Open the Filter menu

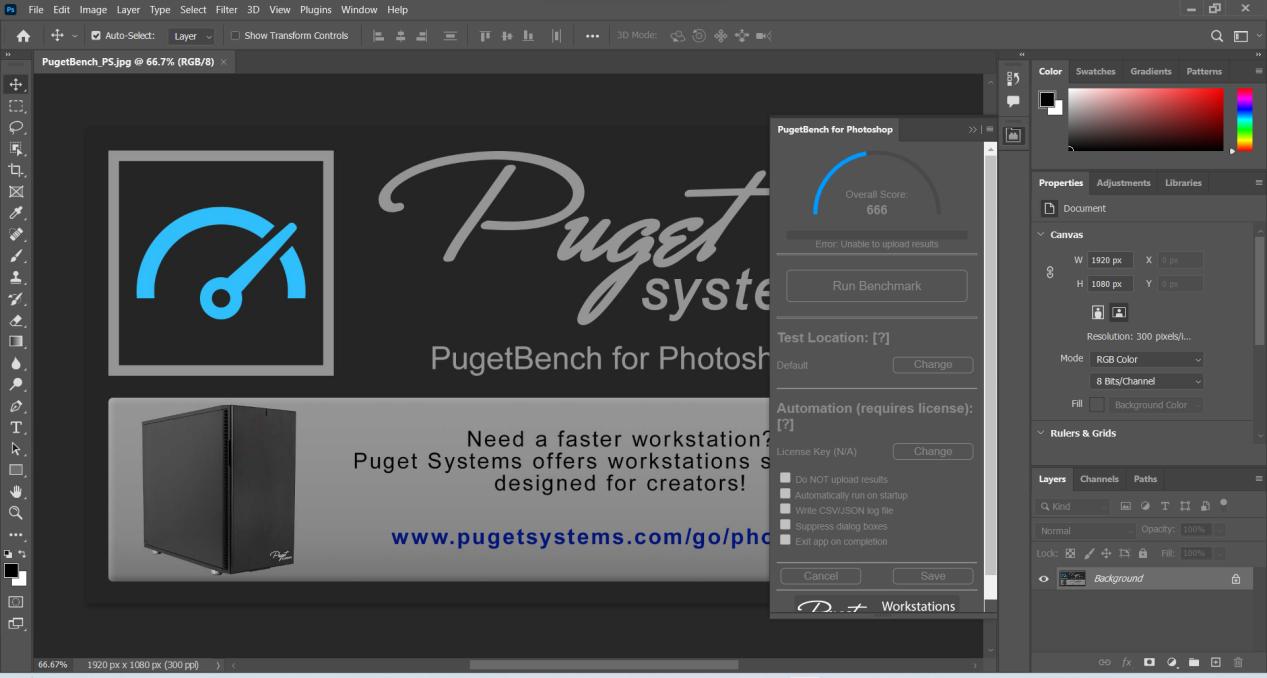click(225, 9)
